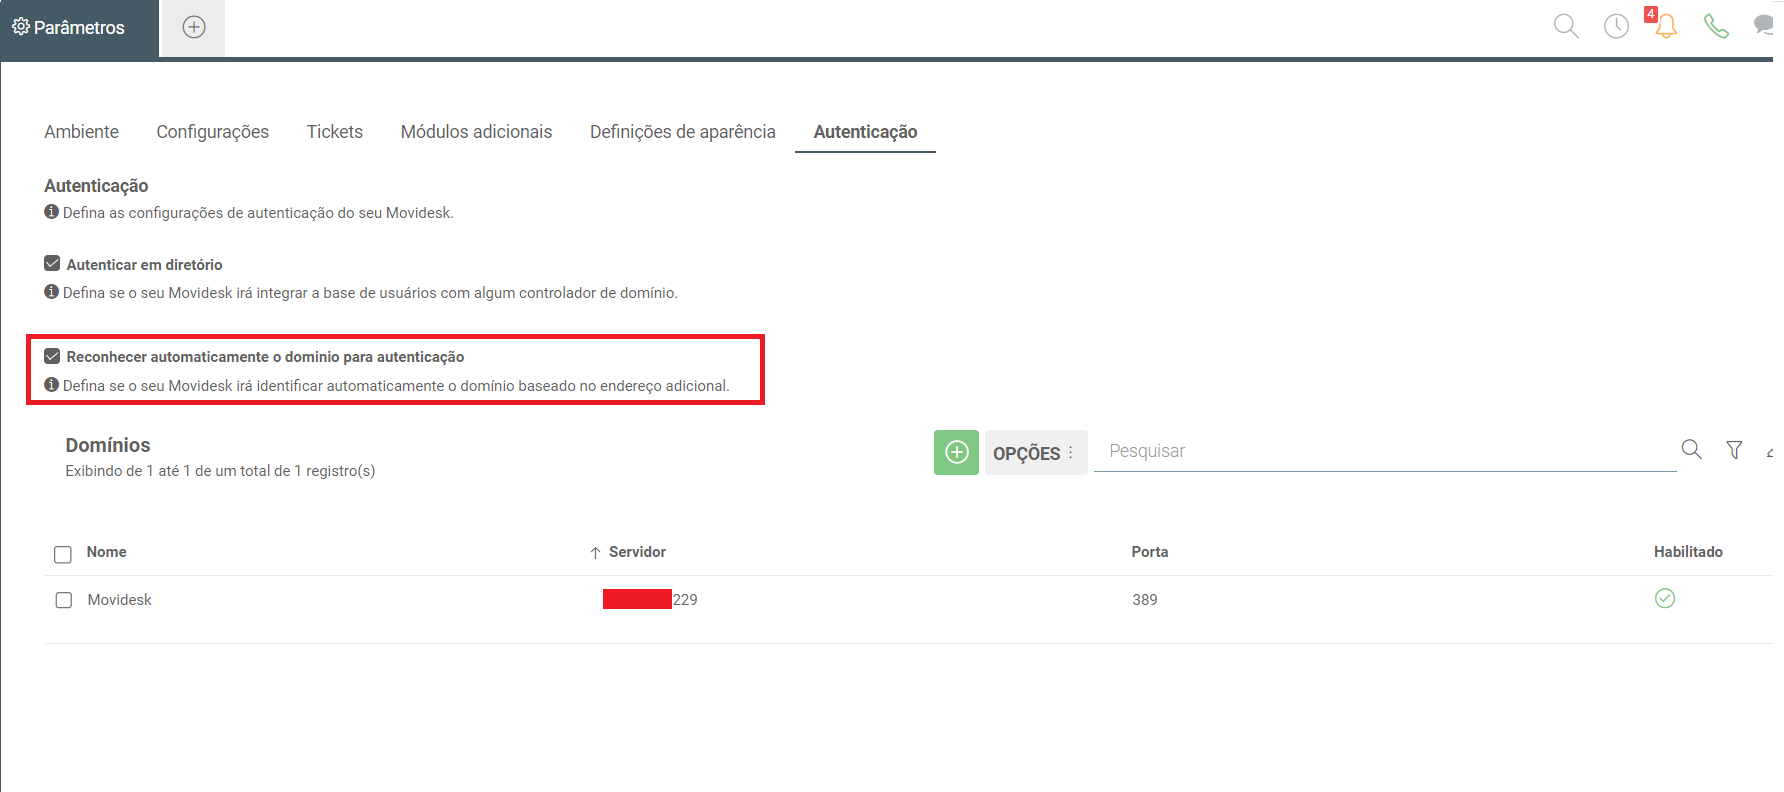Open the filter funnel icon
Screen dimensions: 1784x792
coord(1734,450)
